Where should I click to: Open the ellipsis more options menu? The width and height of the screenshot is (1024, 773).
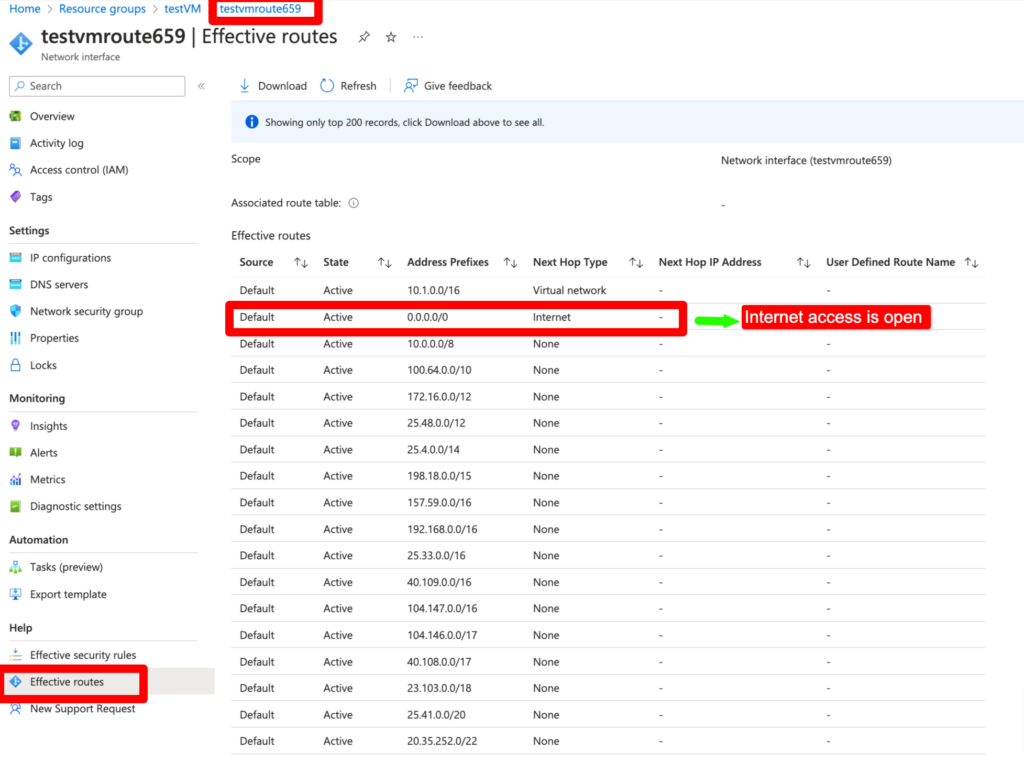pyautogui.click(x=418, y=37)
